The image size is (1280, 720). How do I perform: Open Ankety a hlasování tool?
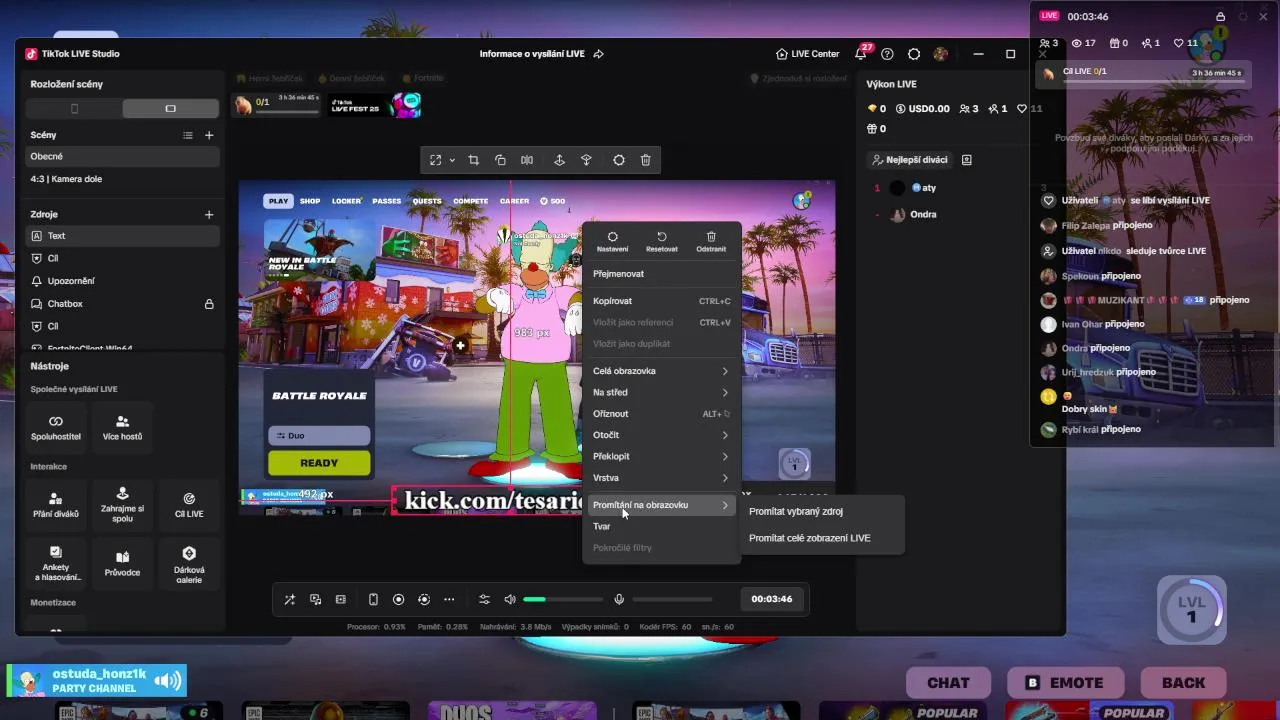[56, 564]
